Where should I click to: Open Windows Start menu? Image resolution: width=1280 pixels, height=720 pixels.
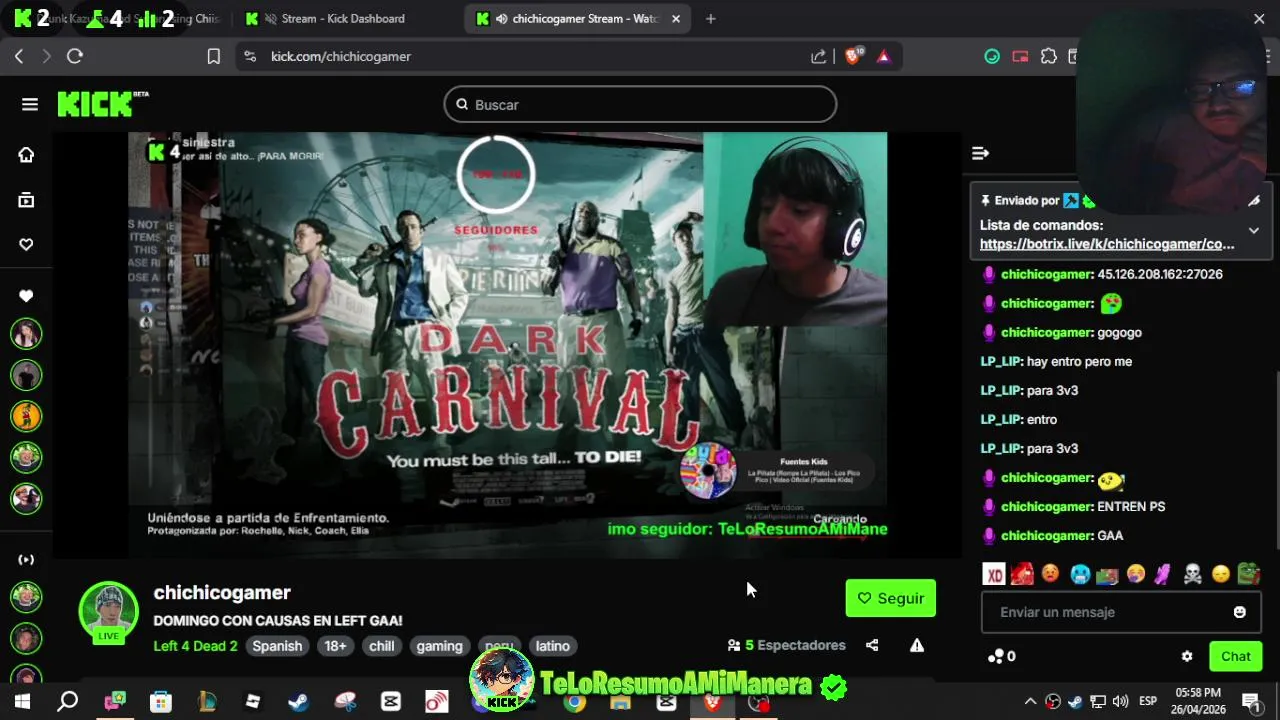coord(22,702)
